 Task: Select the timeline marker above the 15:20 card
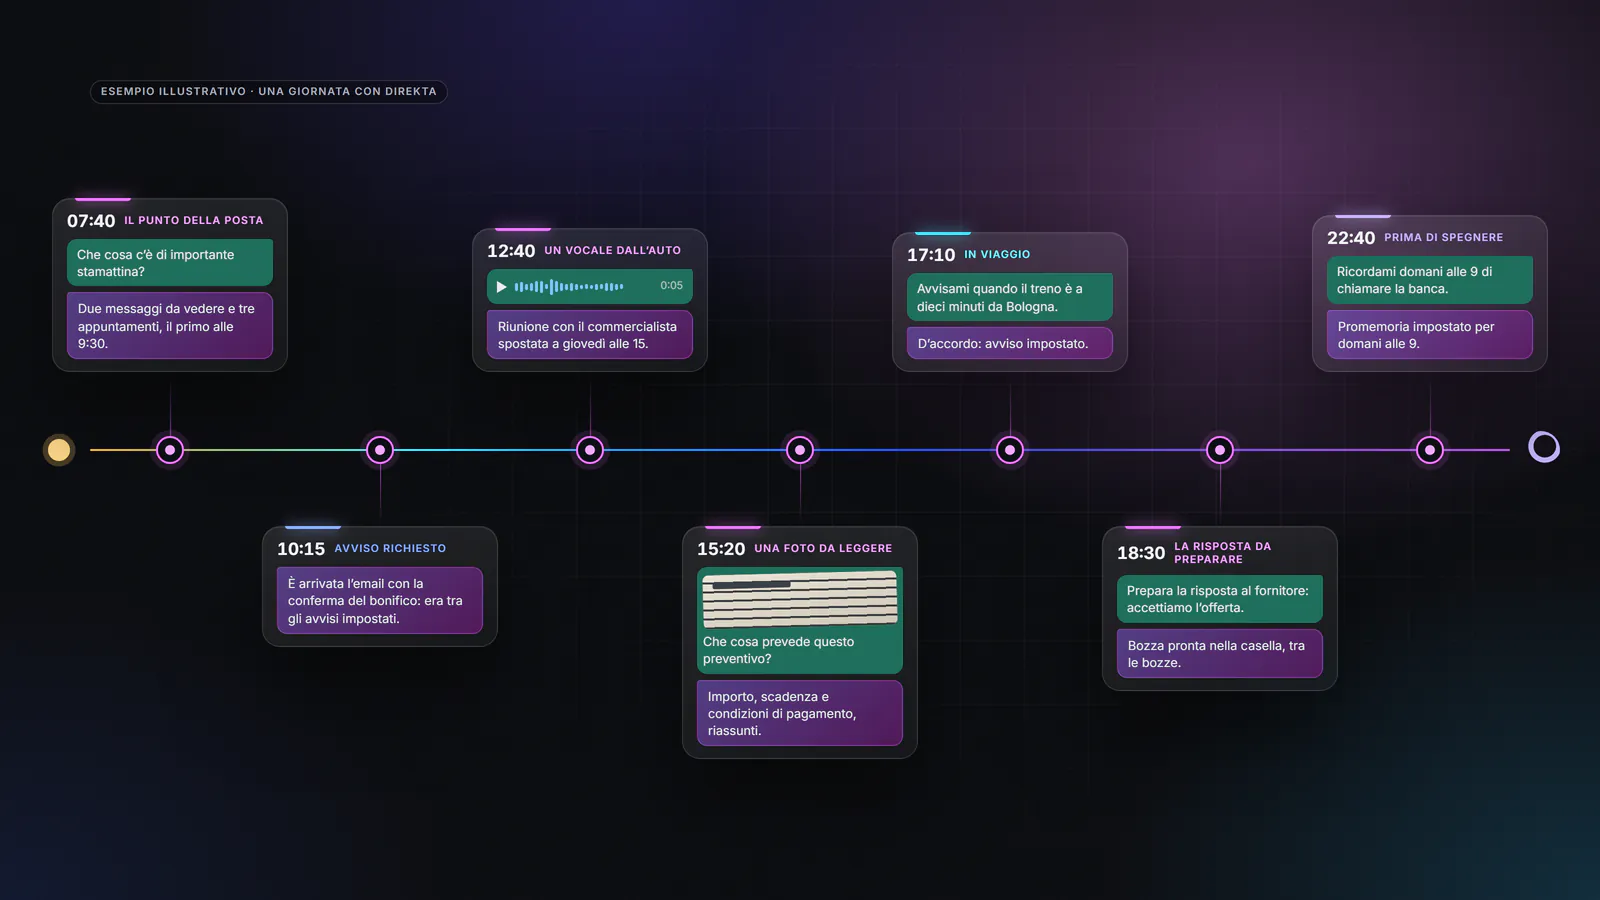pos(800,450)
